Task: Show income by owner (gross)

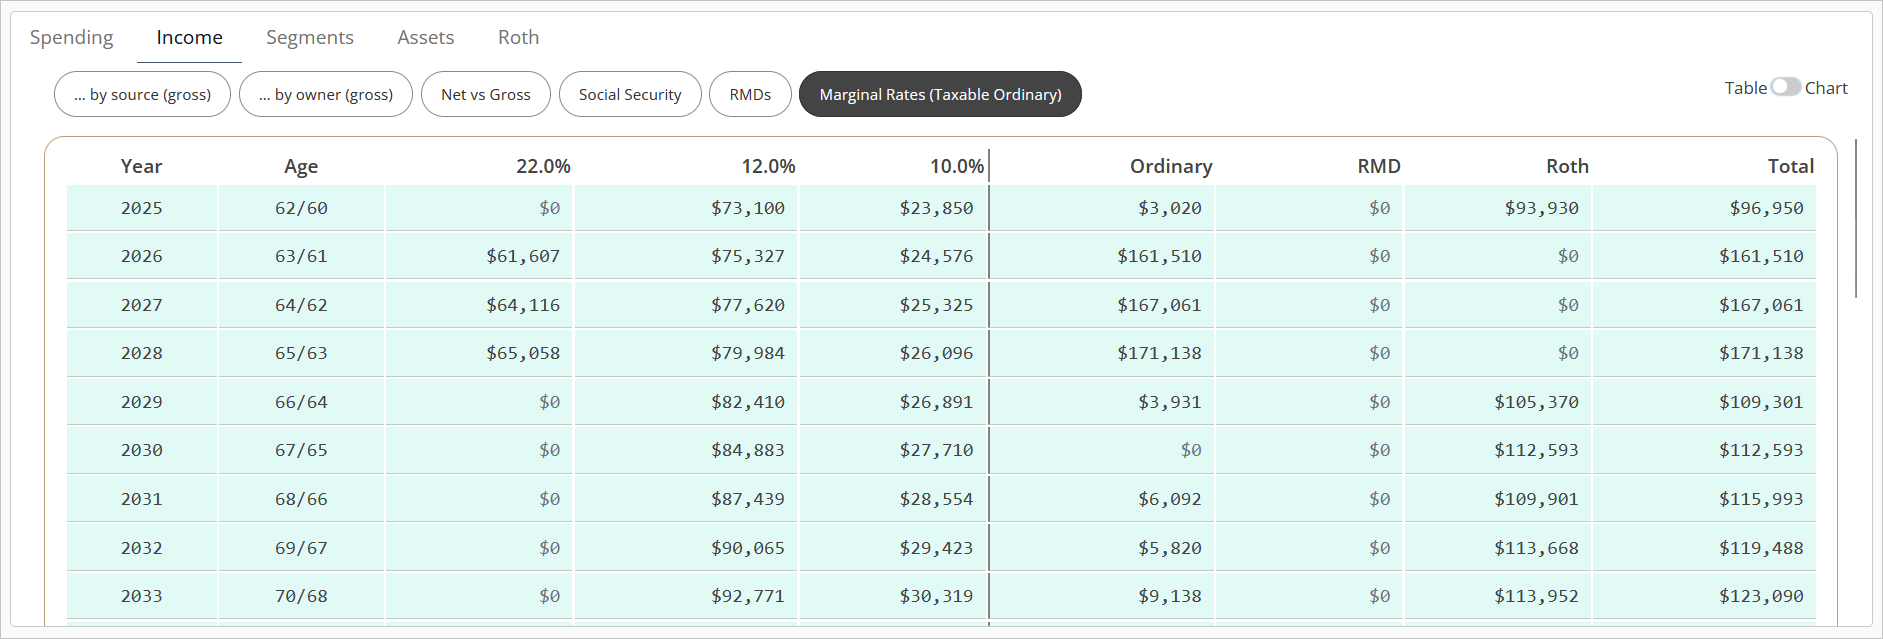Action: click(325, 94)
